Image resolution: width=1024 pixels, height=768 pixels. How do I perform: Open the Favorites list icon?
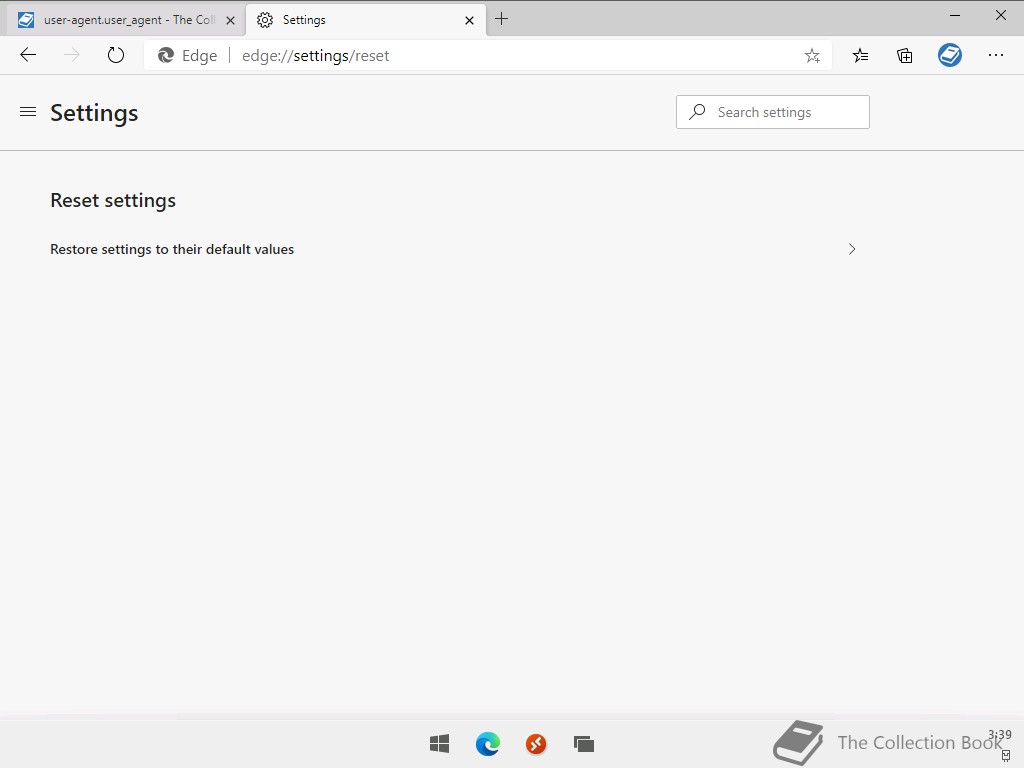click(x=860, y=56)
